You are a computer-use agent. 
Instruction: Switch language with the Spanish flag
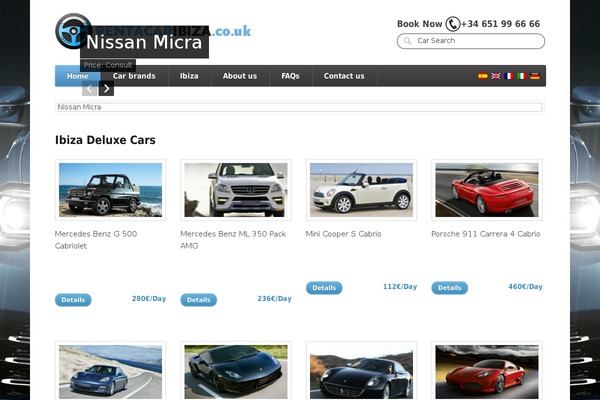[x=483, y=76]
